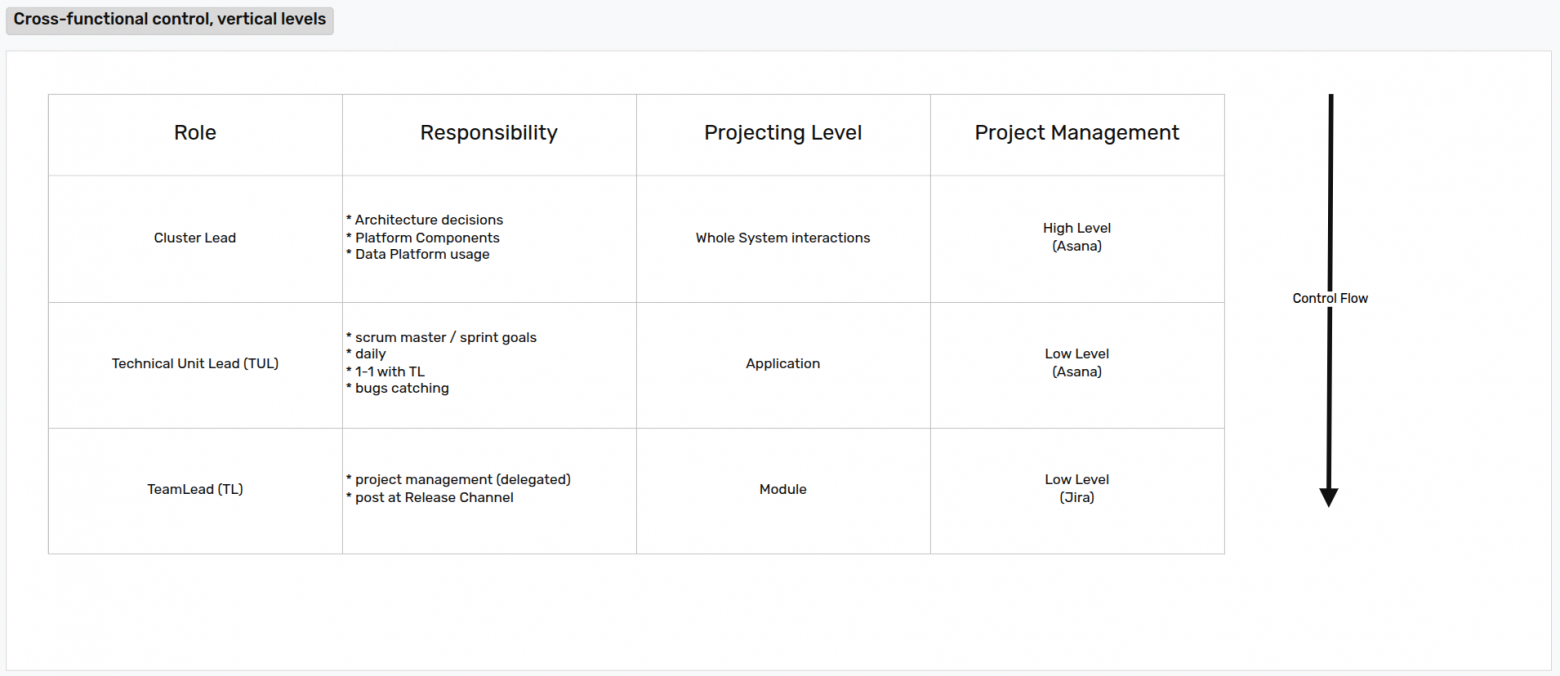Image resolution: width=1560 pixels, height=676 pixels.
Task: Select the 'Low Level (Jira)' cell
Action: pyautogui.click(x=1077, y=489)
